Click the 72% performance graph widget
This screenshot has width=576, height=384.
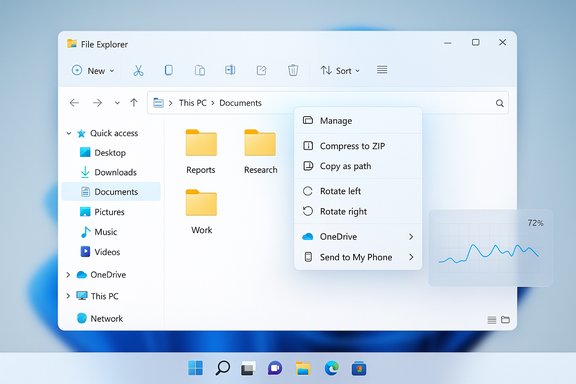(x=491, y=248)
